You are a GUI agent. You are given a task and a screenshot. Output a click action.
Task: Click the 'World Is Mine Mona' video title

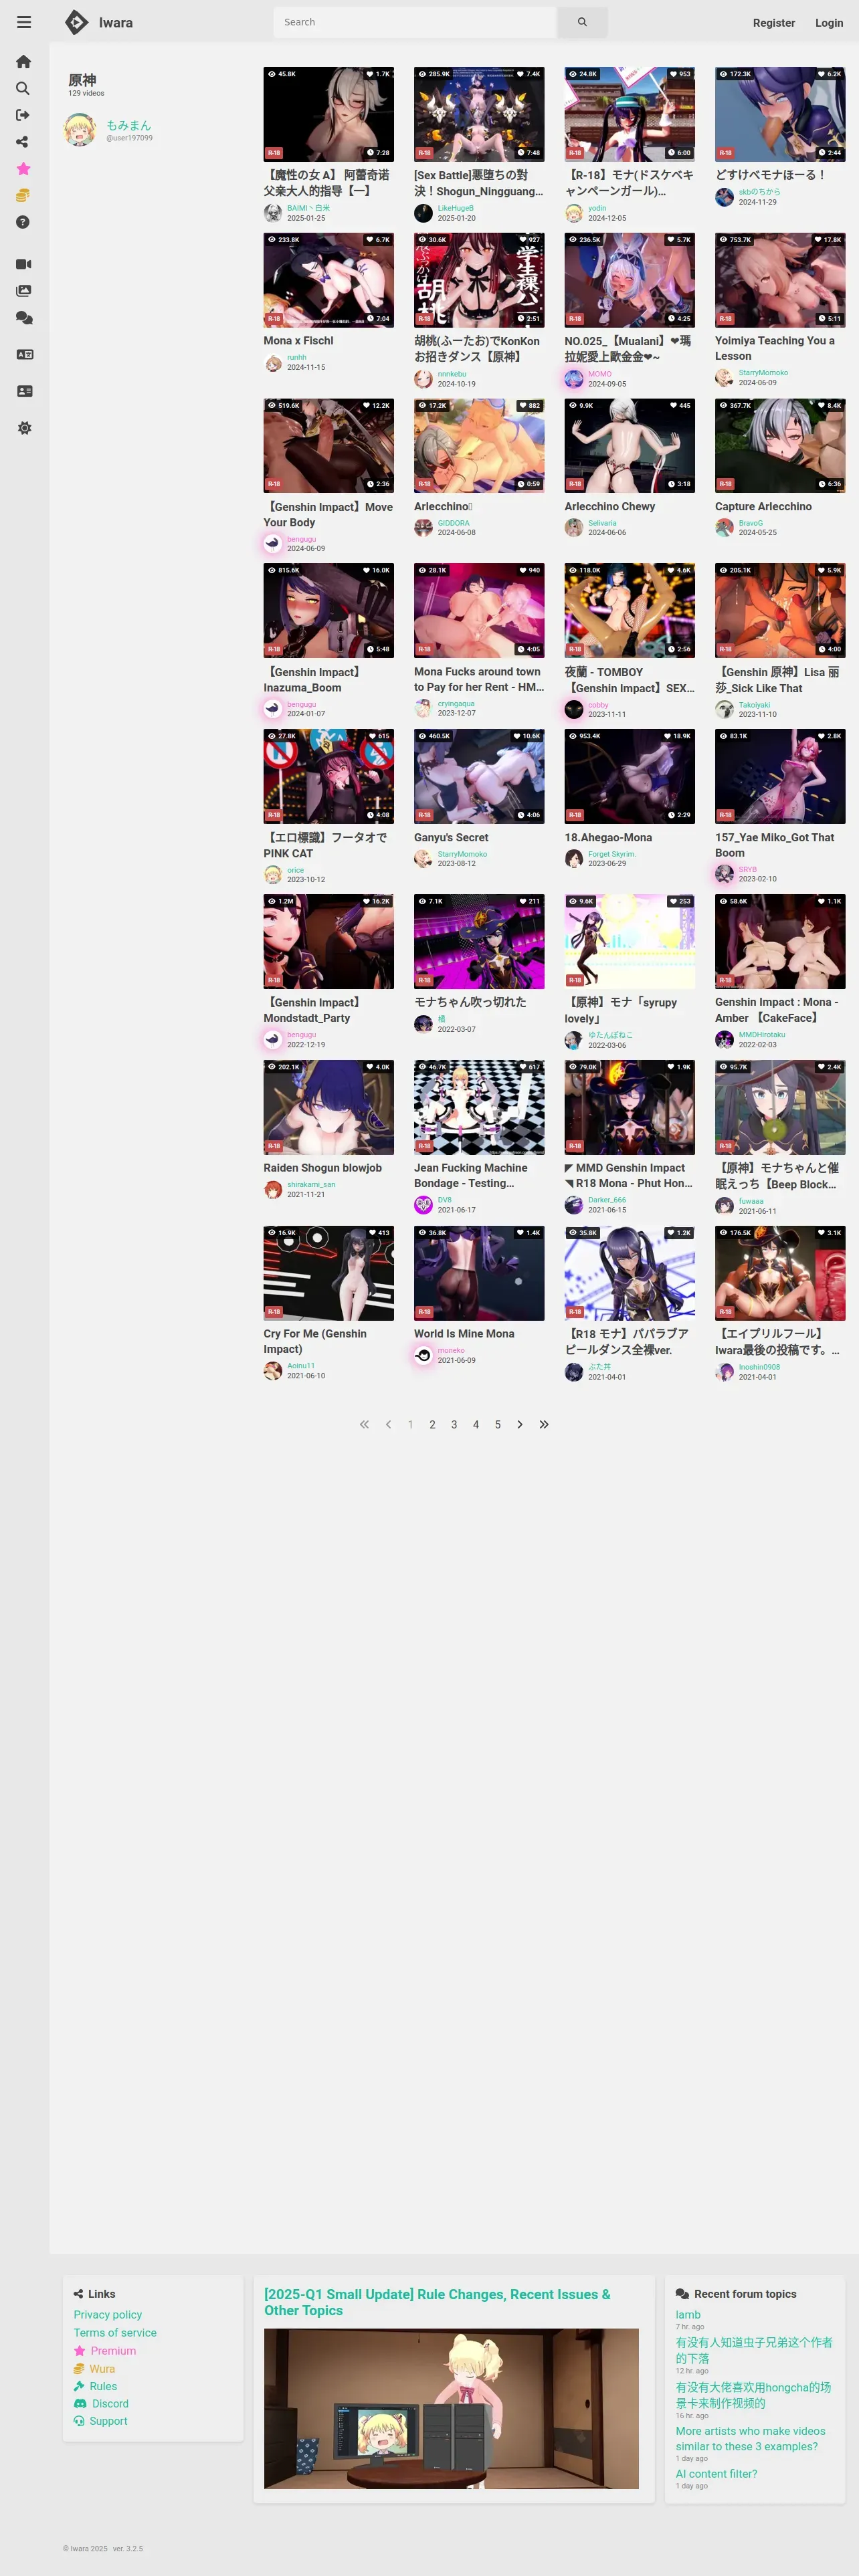(464, 1333)
